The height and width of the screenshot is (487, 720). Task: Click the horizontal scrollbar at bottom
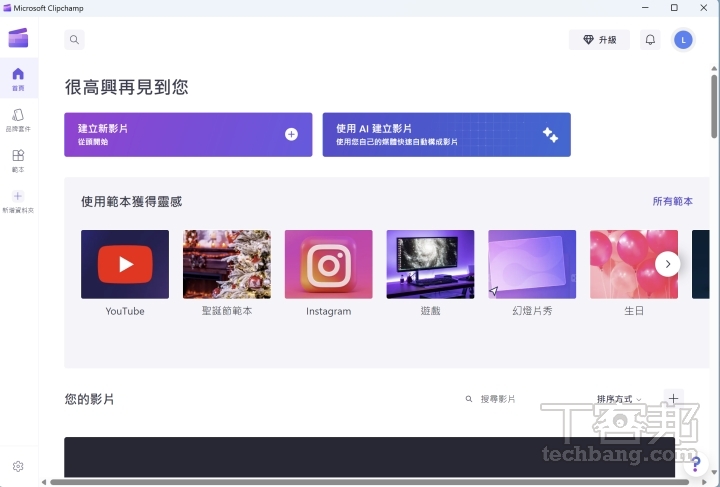click(x=370, y=482)
